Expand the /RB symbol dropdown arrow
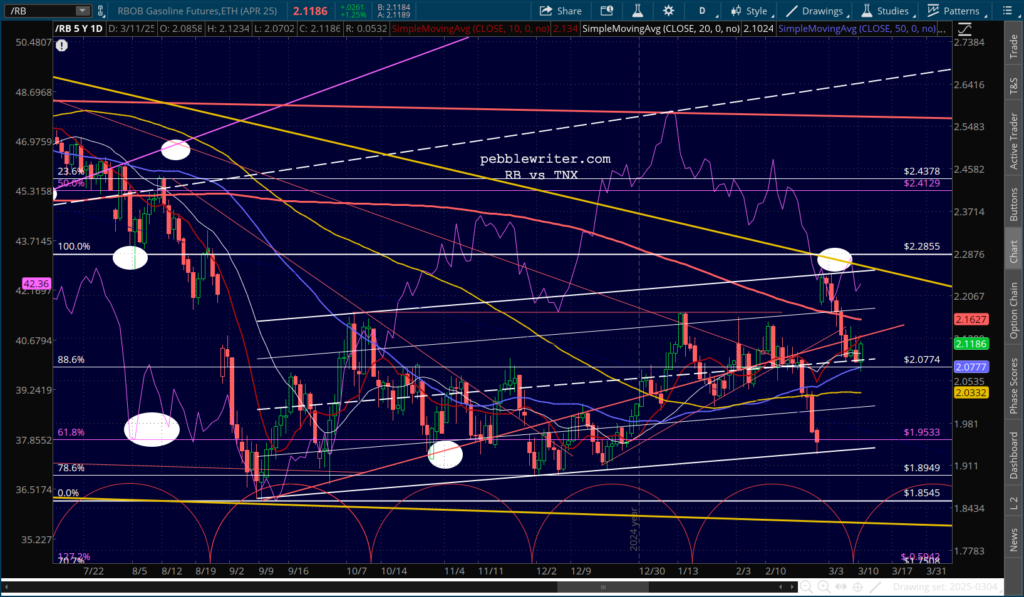The image size is (1024, 597). [82, 10]
